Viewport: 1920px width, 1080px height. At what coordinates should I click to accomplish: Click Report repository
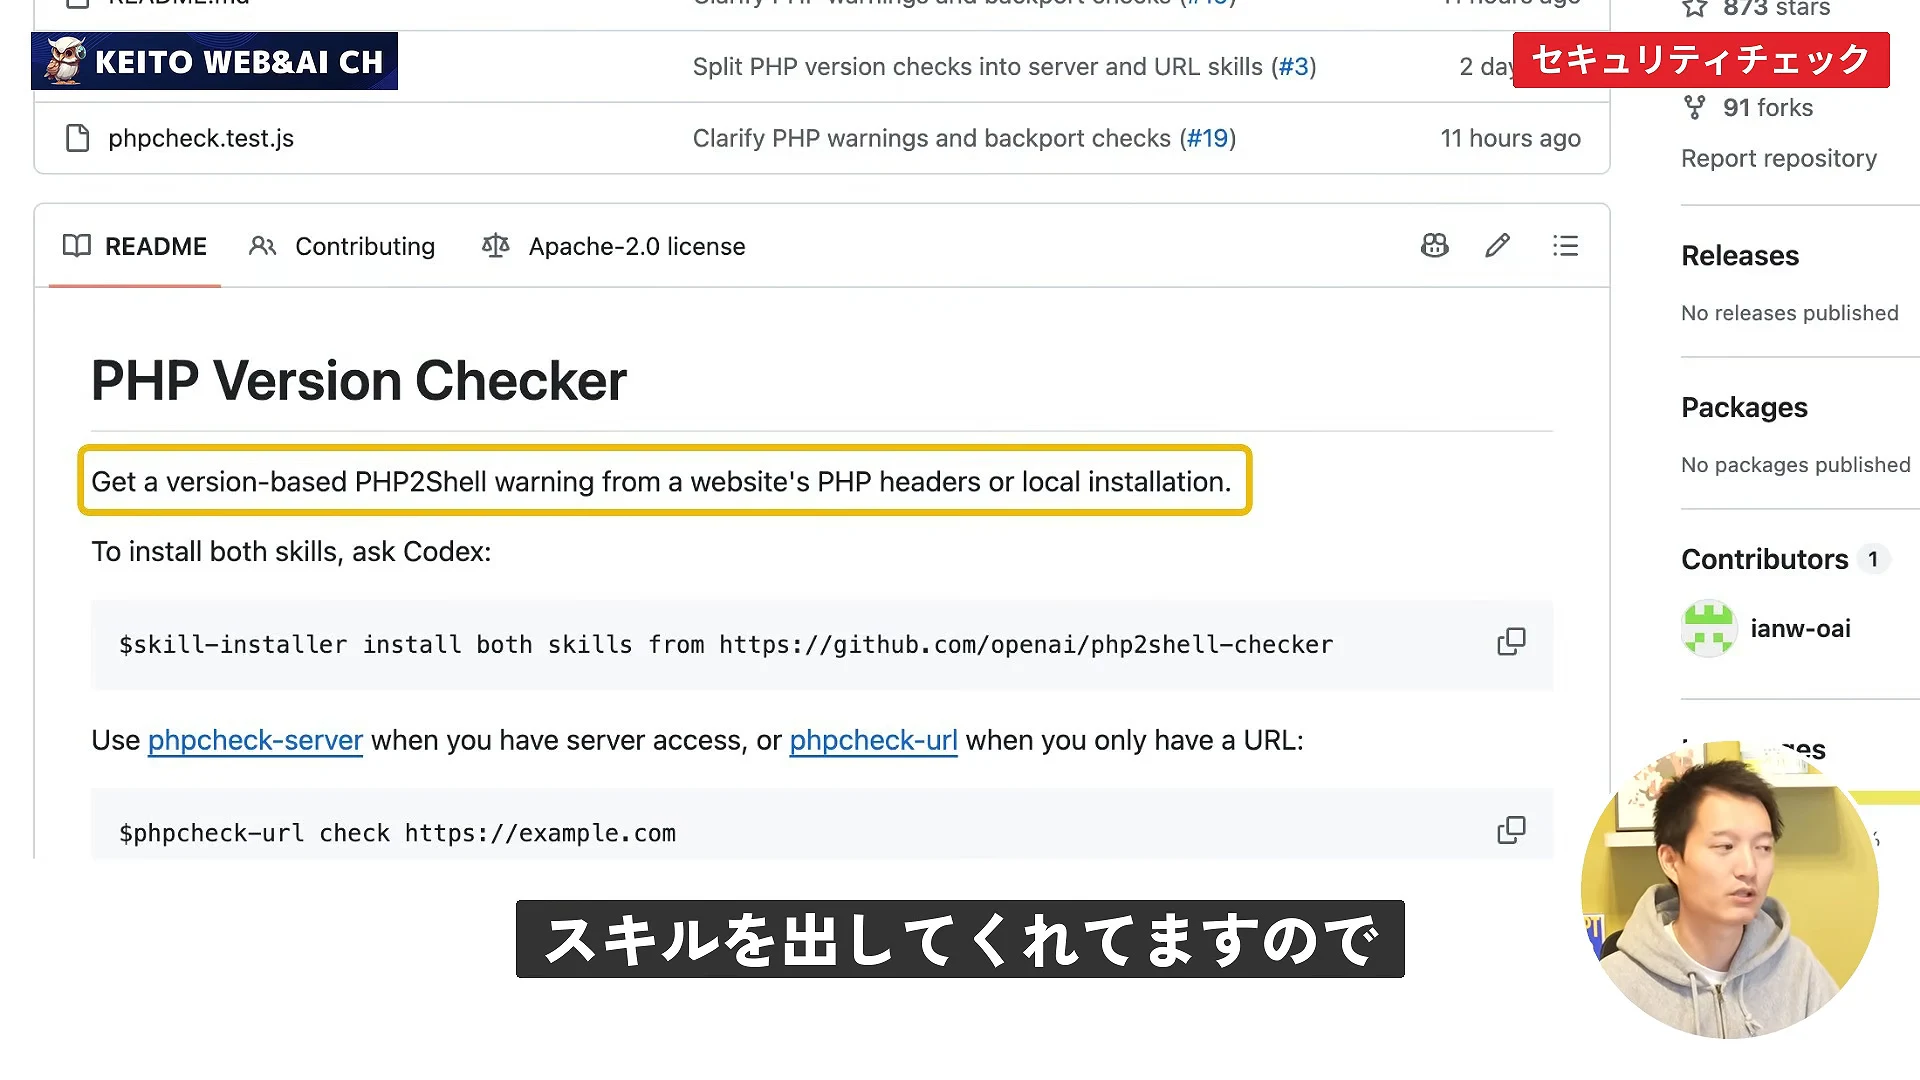(x=1779, y=159)
